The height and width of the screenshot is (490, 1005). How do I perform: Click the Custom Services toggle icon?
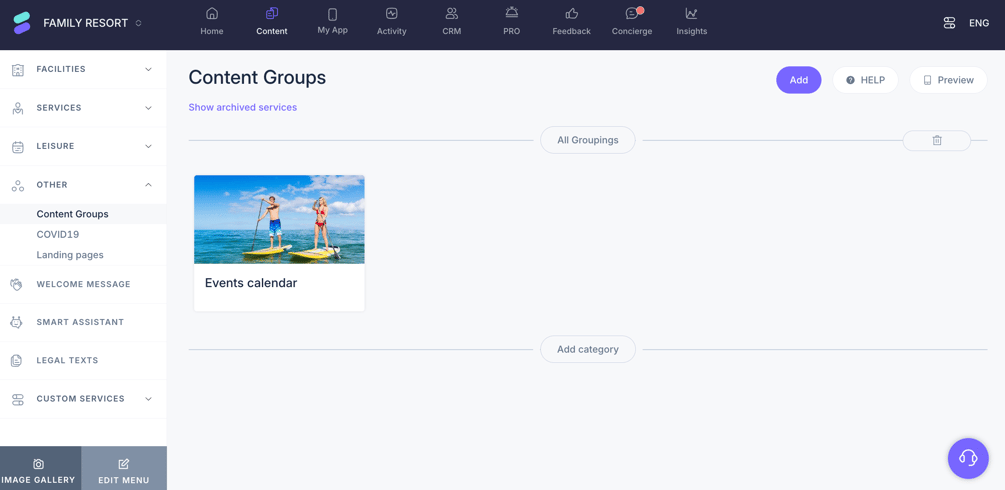(x=17, y=399)
